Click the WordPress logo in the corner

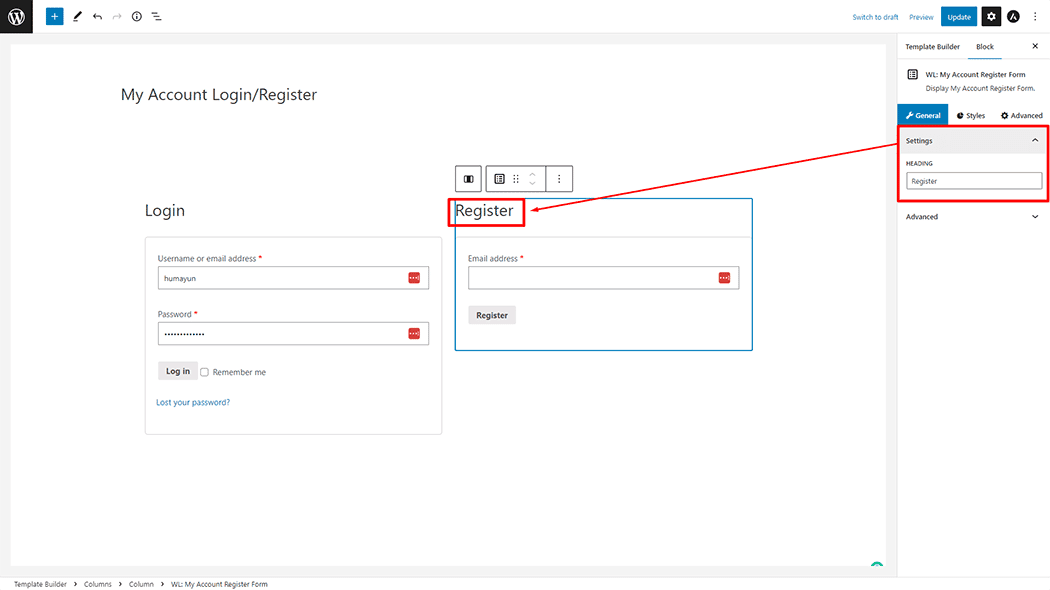point(15,16)
